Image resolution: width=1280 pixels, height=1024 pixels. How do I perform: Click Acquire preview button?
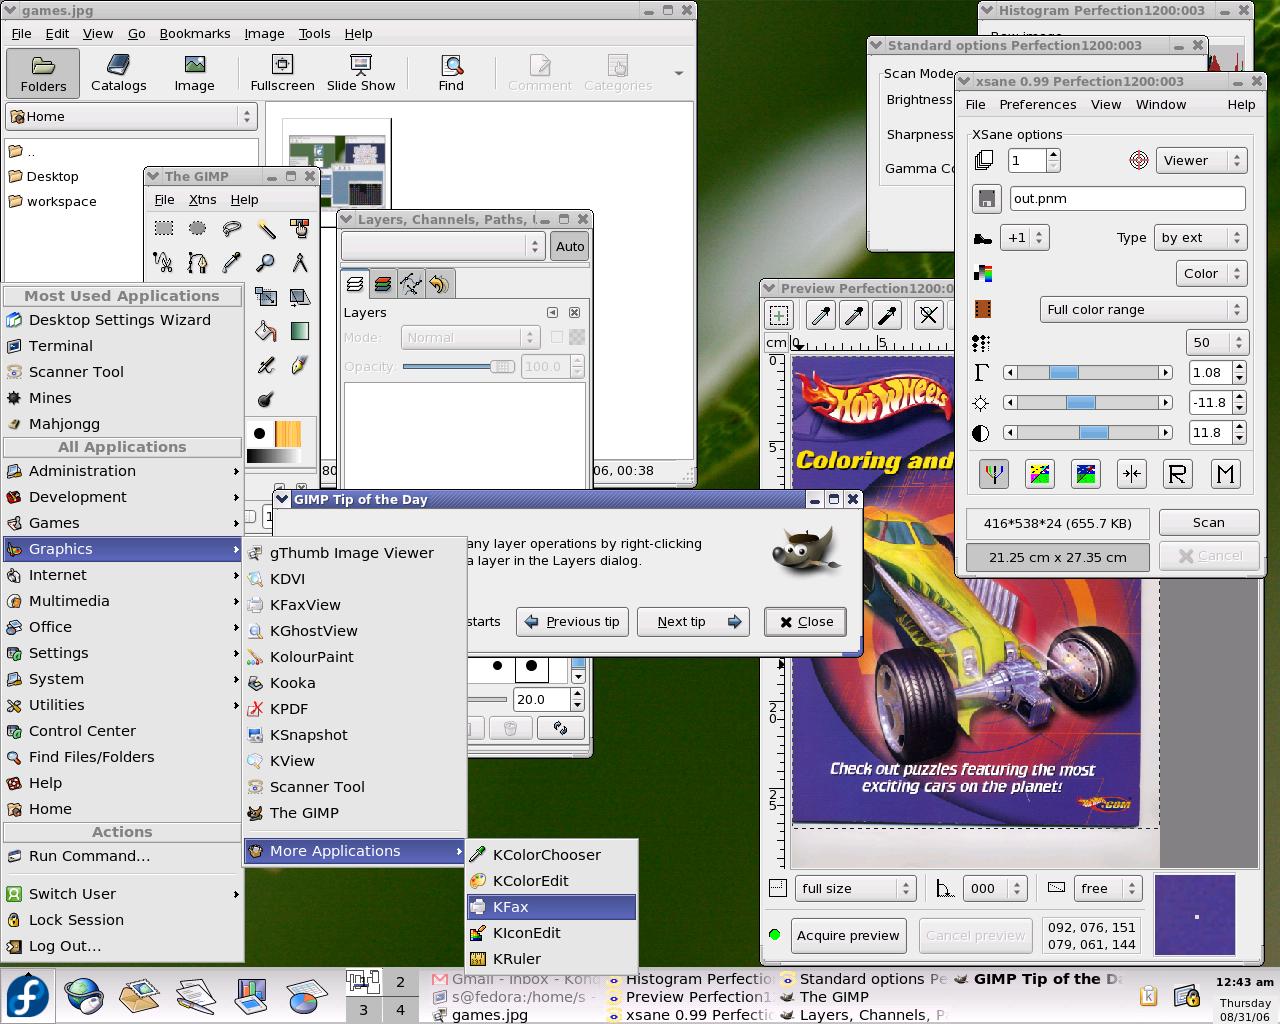click(x=848, y=935)
